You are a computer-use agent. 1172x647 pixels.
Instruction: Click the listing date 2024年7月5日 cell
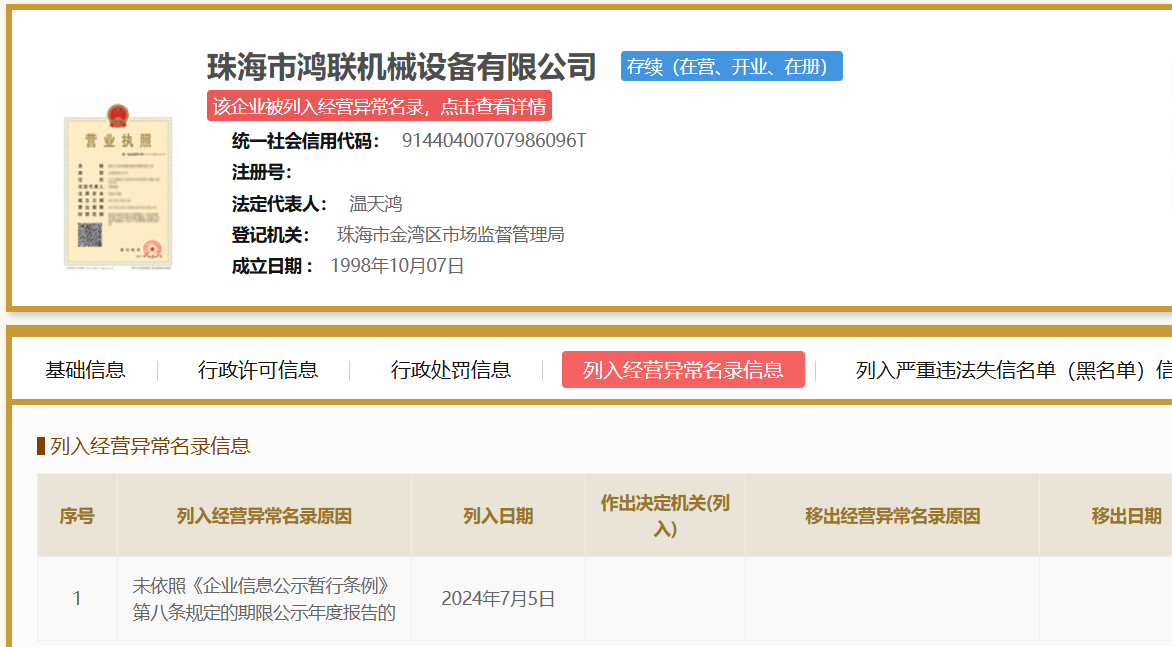tap(498, 599)
